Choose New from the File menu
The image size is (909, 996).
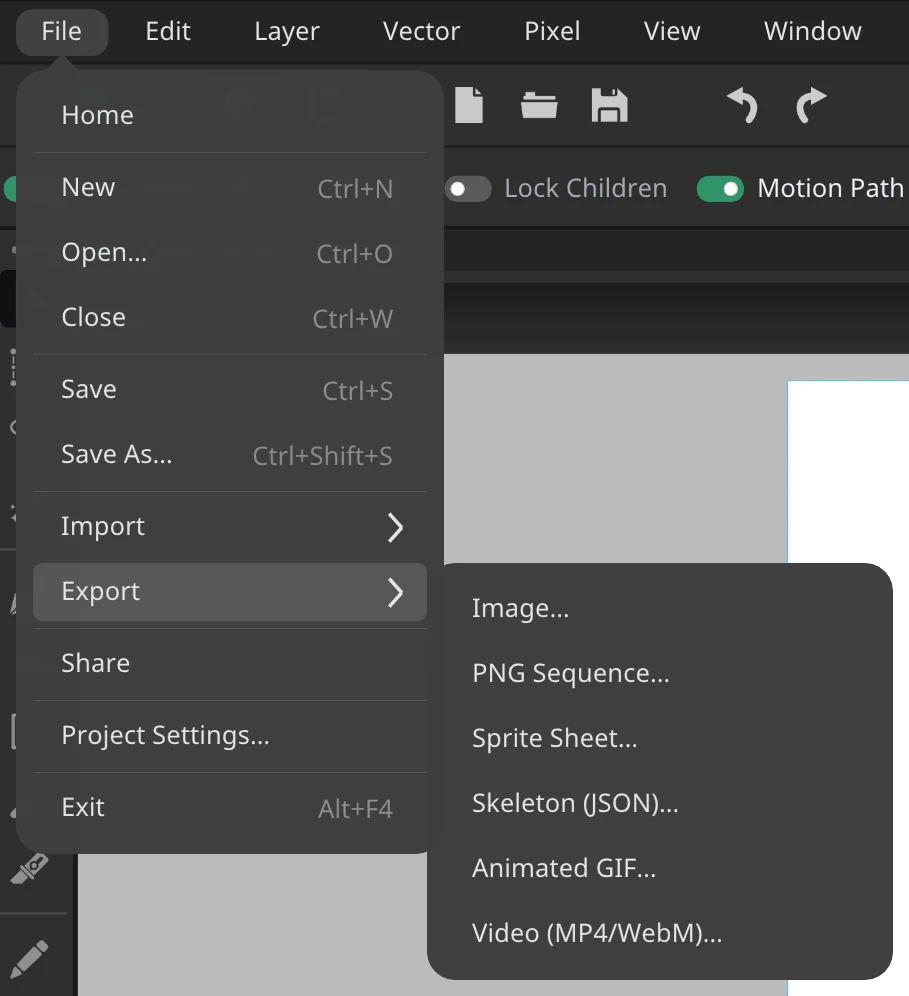[230, 187]
